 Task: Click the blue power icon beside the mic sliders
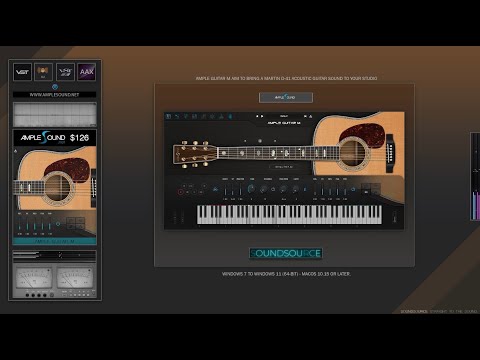[x=353, y=190]
